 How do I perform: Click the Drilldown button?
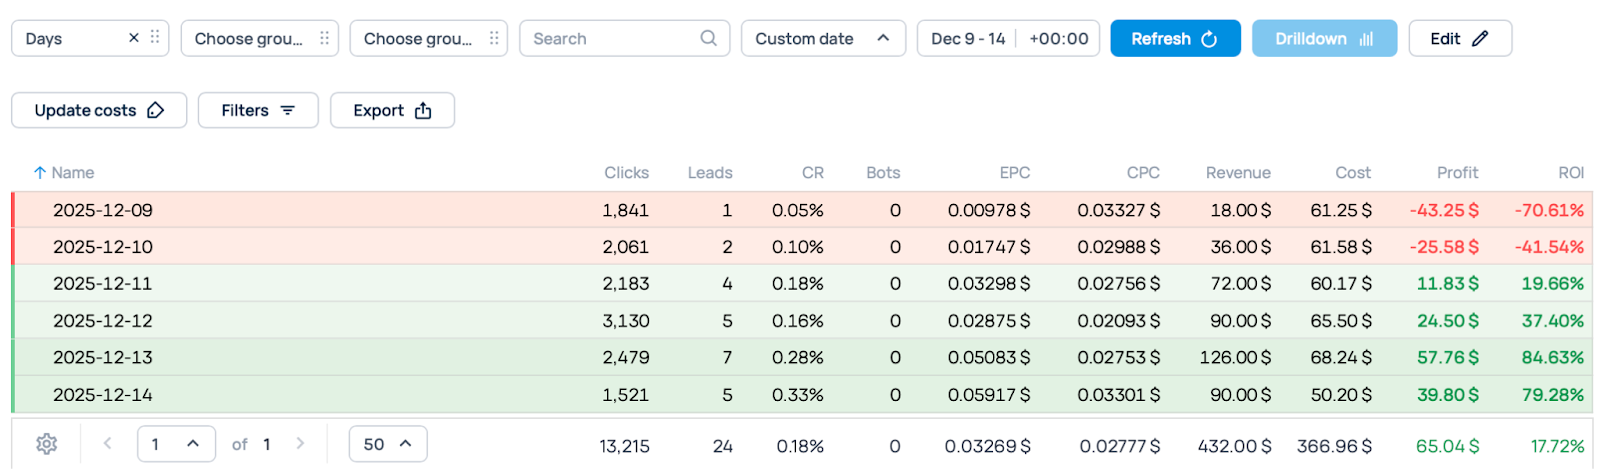[x=1323, y=38]
